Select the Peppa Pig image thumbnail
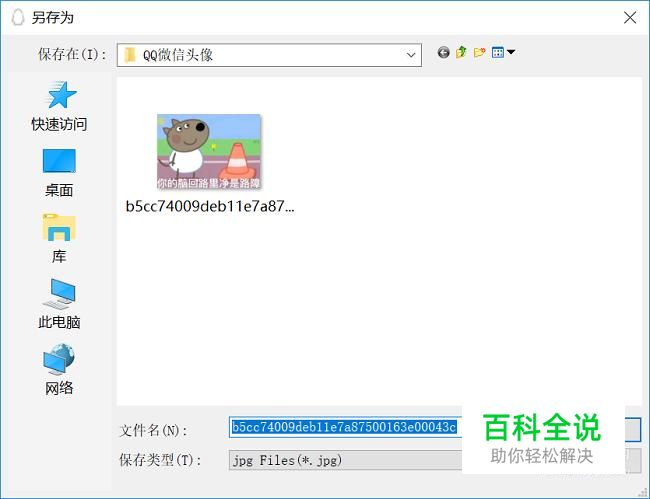Image resolution: width=650 pixels, height=499 pixels. coord(209,152)
